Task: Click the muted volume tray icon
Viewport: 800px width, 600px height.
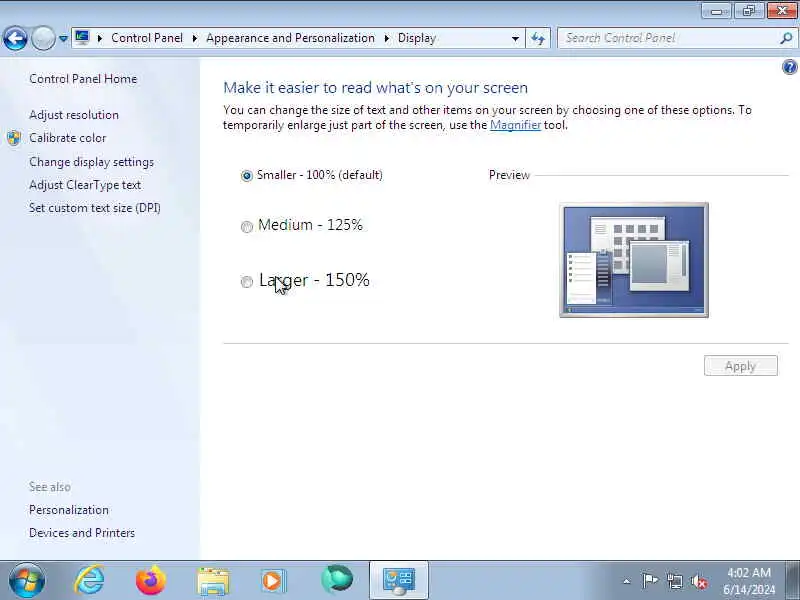Action: pyautogui.click(x=699, y=581)
